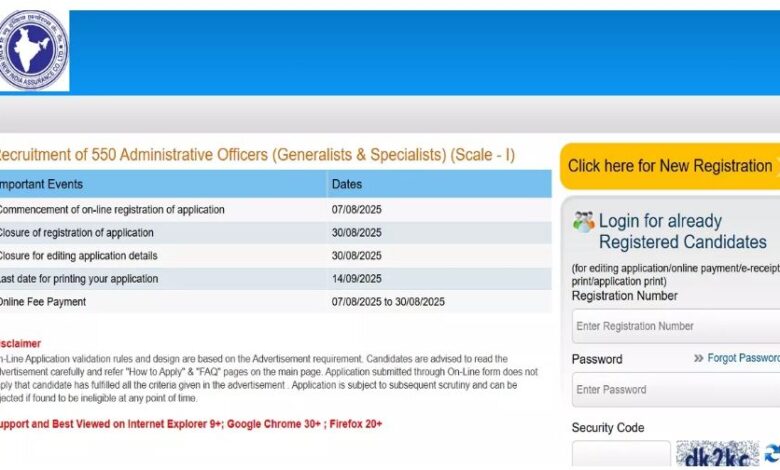Select the Last date for printing row
The height and width of the screenshot is (470, 780).
coord(276,279)
